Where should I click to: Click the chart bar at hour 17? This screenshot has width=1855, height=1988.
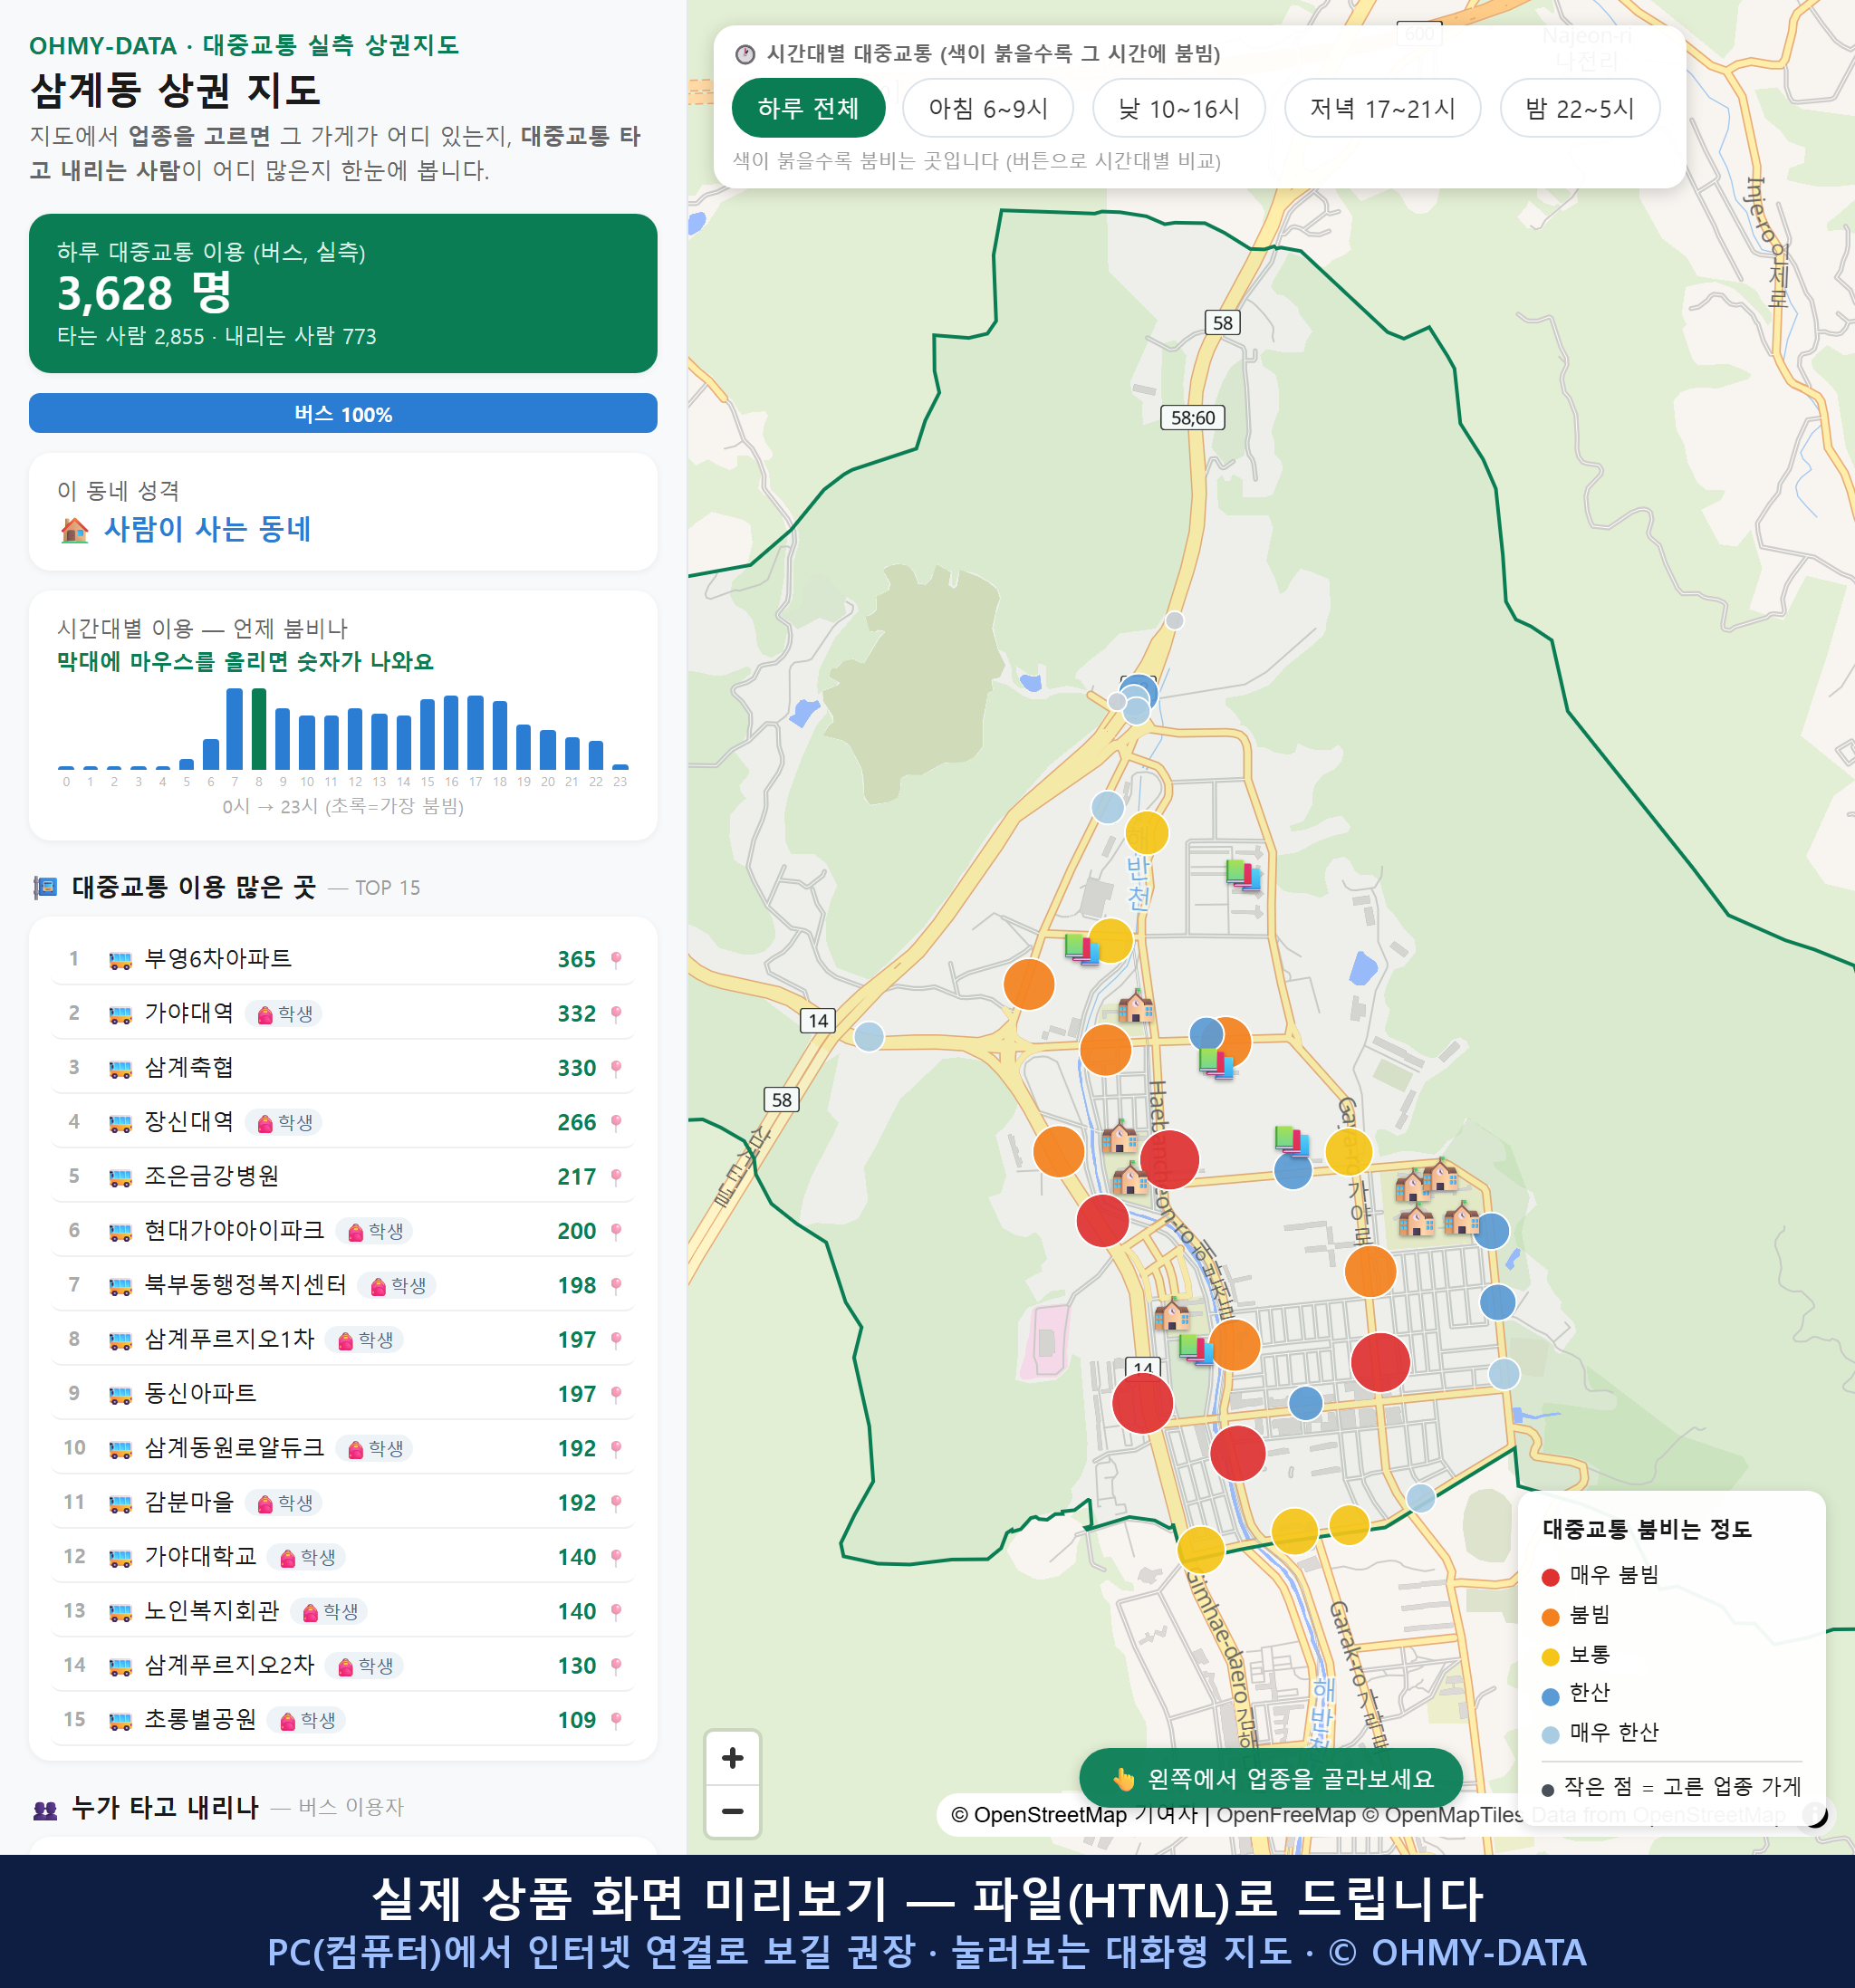[476, 732]
